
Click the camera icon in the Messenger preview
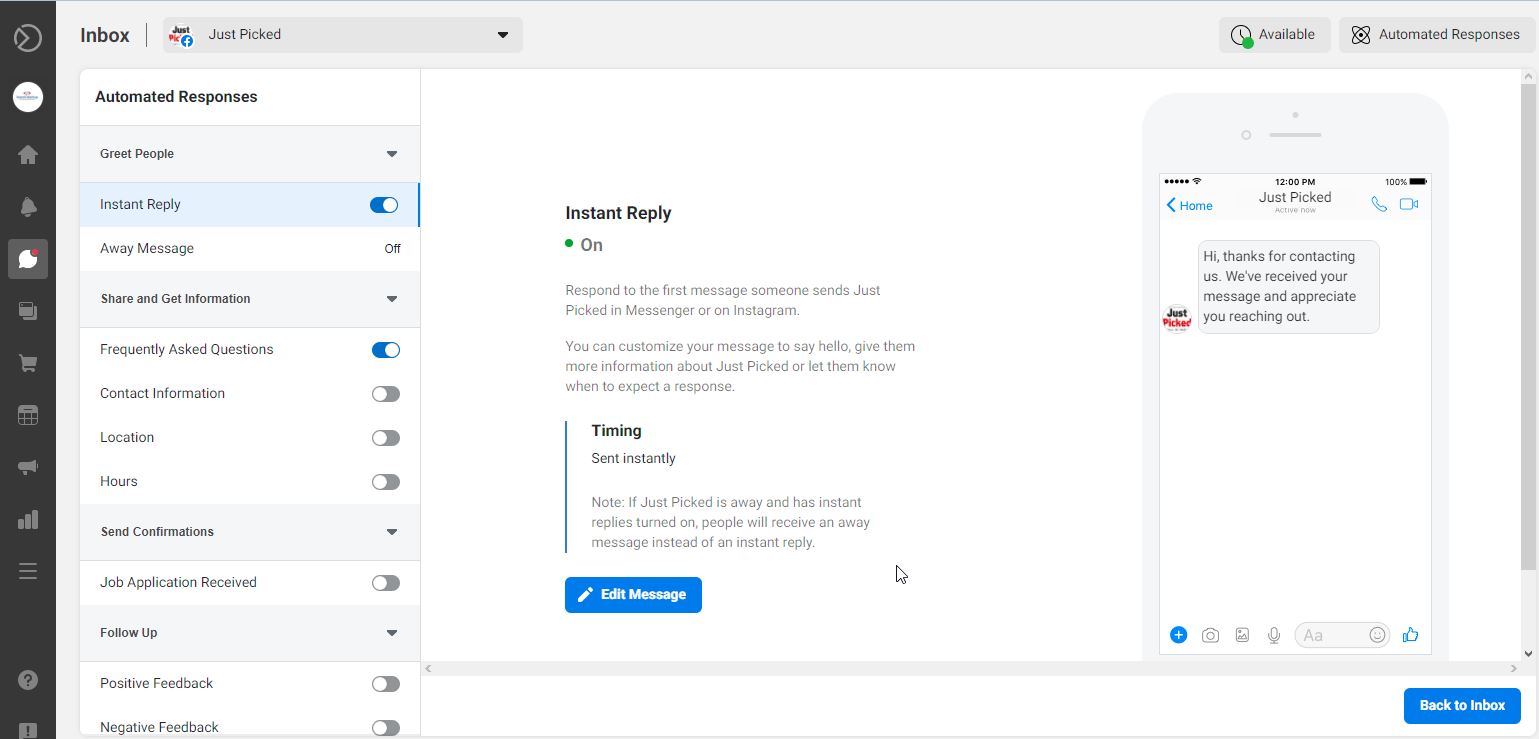click(x=1210, y=634)
